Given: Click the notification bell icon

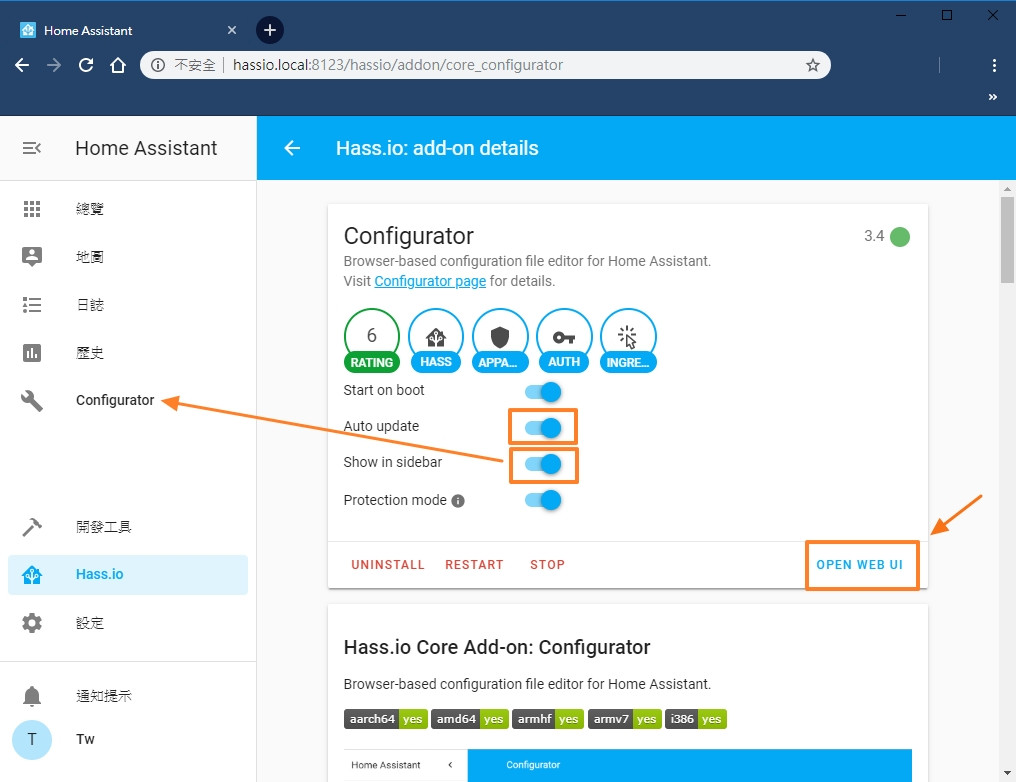Looking at the screenshot, I should [x=32, y=696].
